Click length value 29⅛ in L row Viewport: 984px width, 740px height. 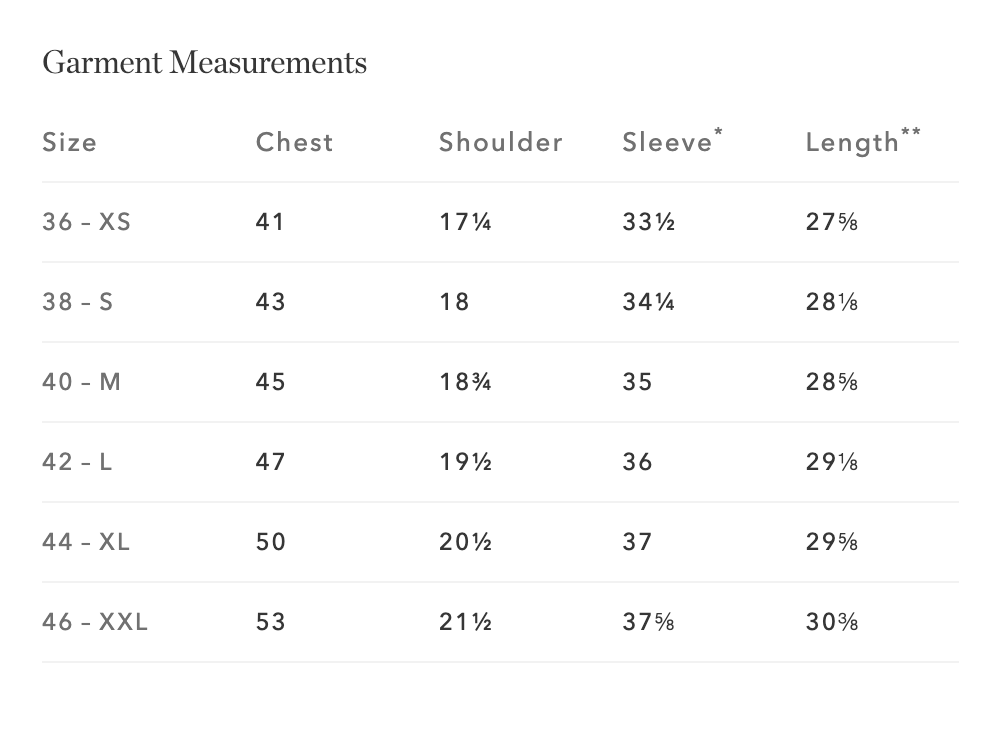point(832,462)
